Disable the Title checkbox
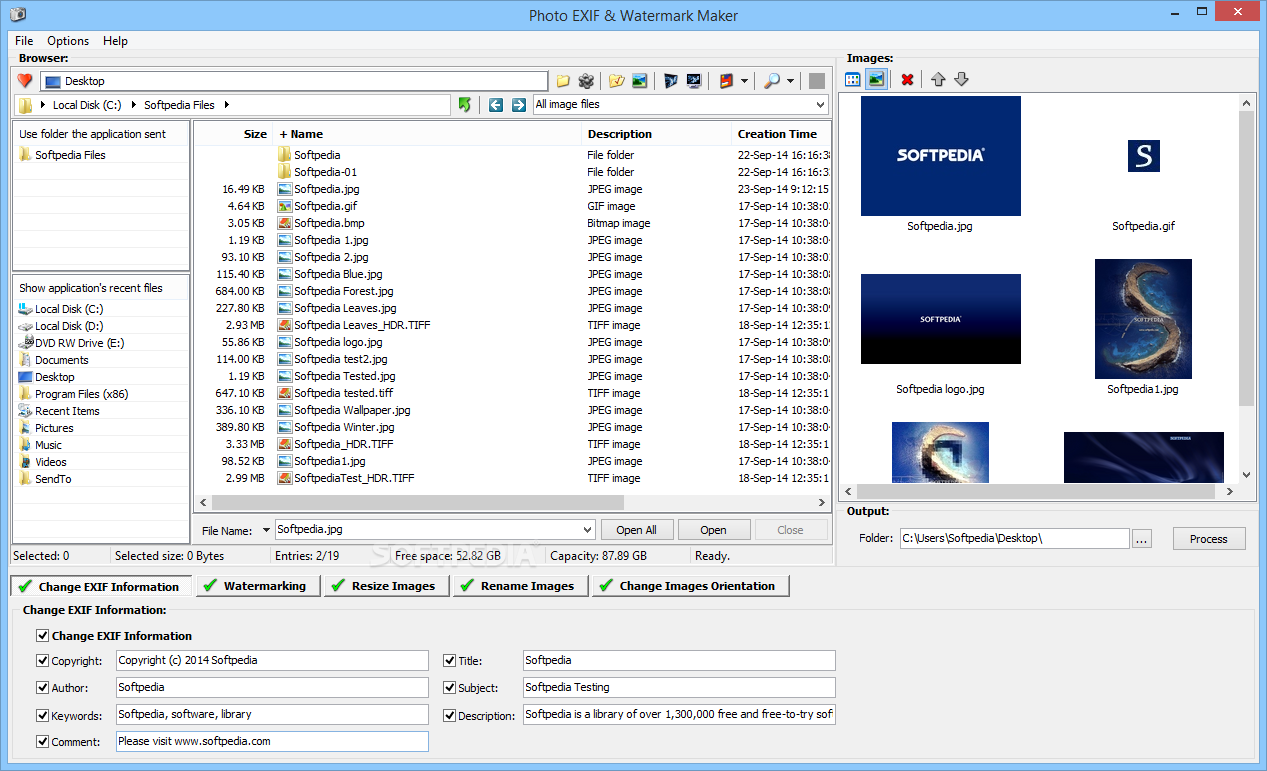The height and width of the screenshot is (771, 1267). click(x=449, y=660)
